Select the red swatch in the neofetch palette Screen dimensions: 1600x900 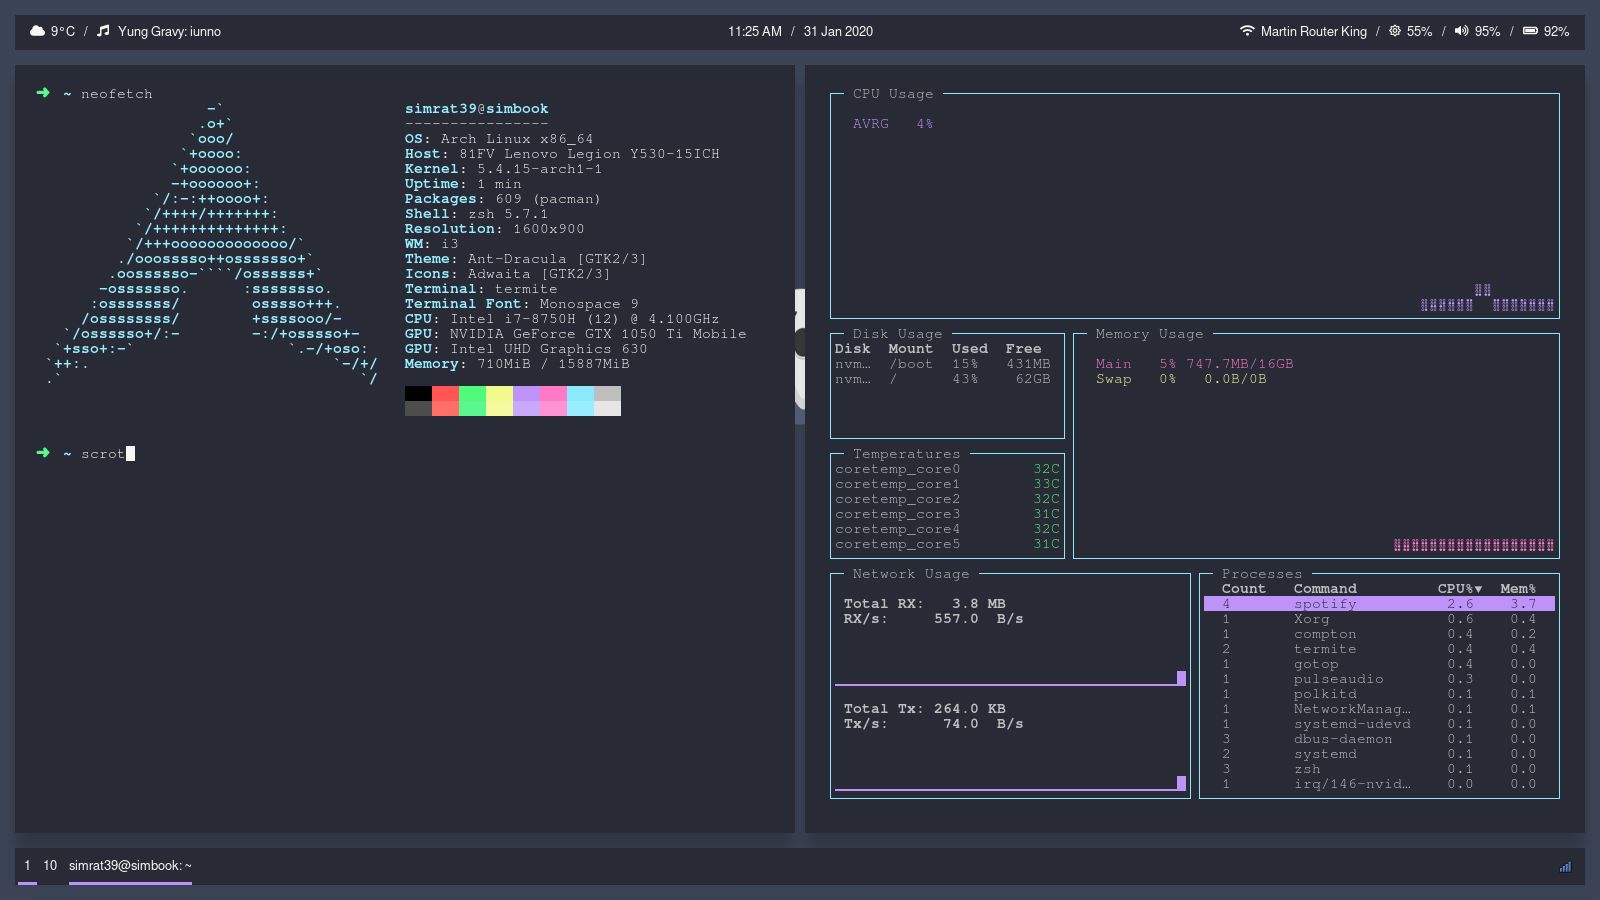pyautogui.click(x=446, y=400)
